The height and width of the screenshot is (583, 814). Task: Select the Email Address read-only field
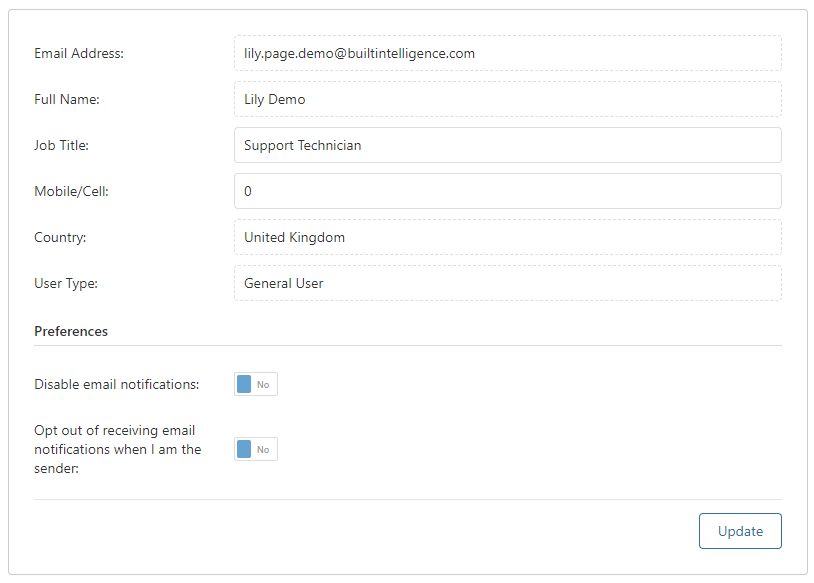point(508,53)
